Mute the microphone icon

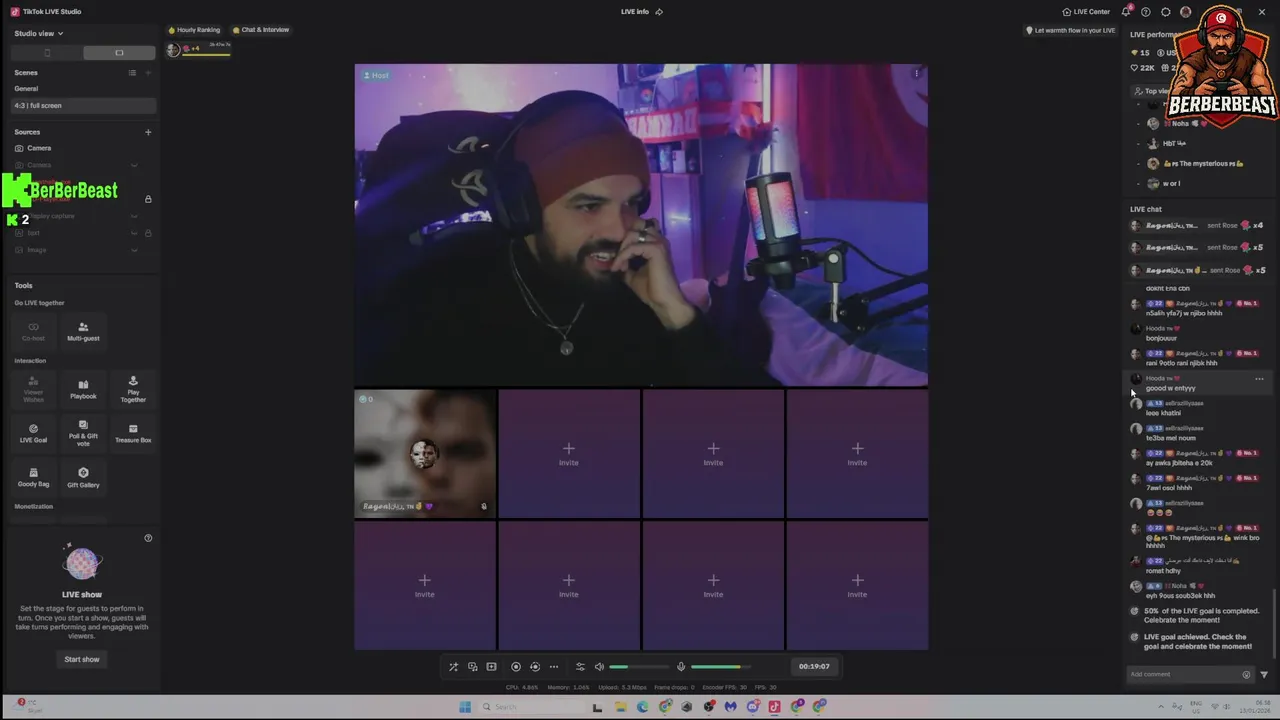681,667
